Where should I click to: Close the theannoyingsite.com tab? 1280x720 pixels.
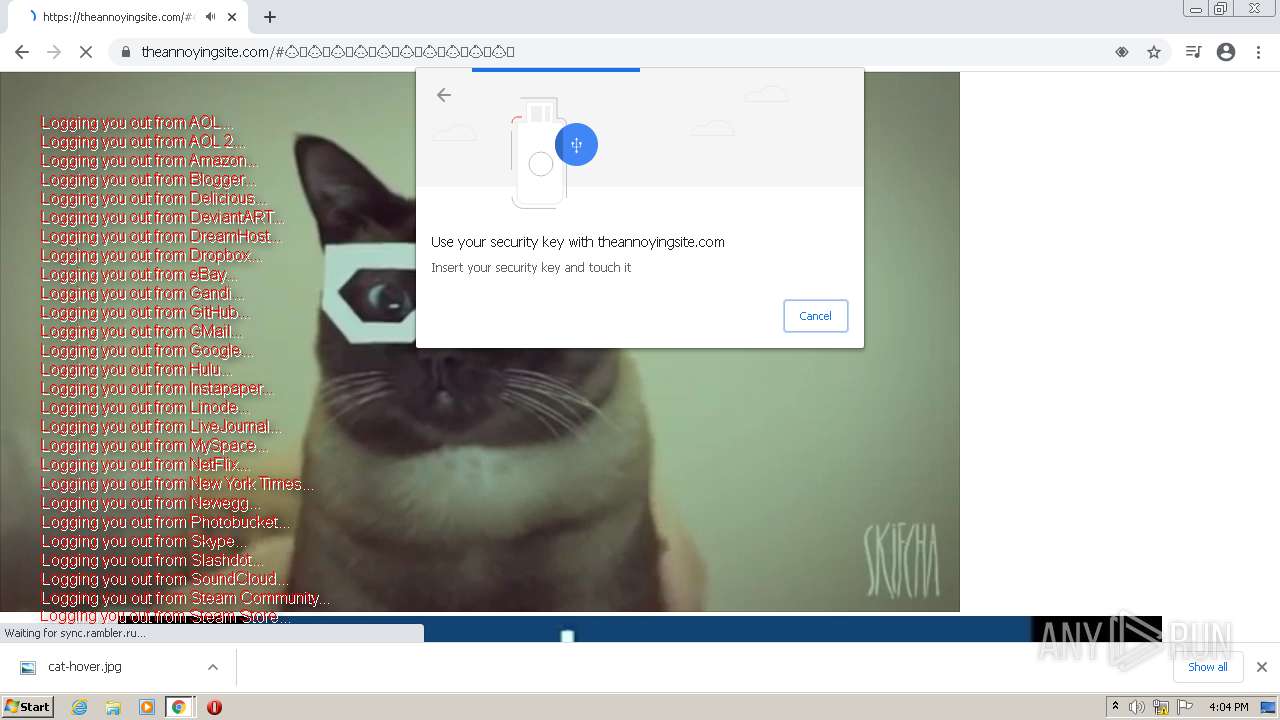click(x=232, y=17)
